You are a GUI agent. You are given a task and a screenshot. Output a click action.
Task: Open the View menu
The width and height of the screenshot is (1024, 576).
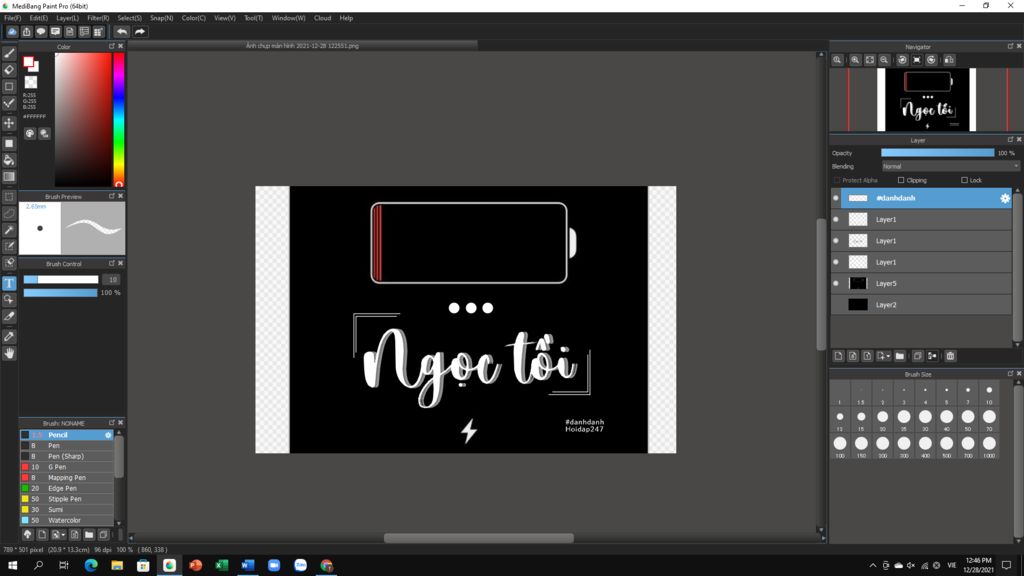(x=225, y=18)
